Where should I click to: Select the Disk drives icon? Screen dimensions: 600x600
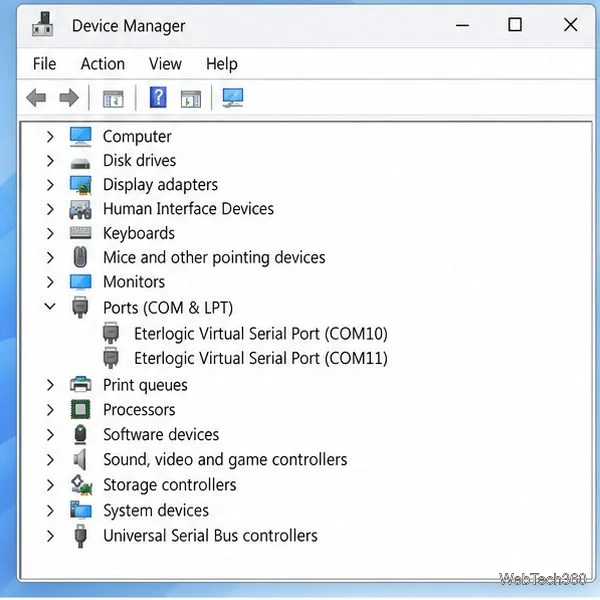click(80, 163)
